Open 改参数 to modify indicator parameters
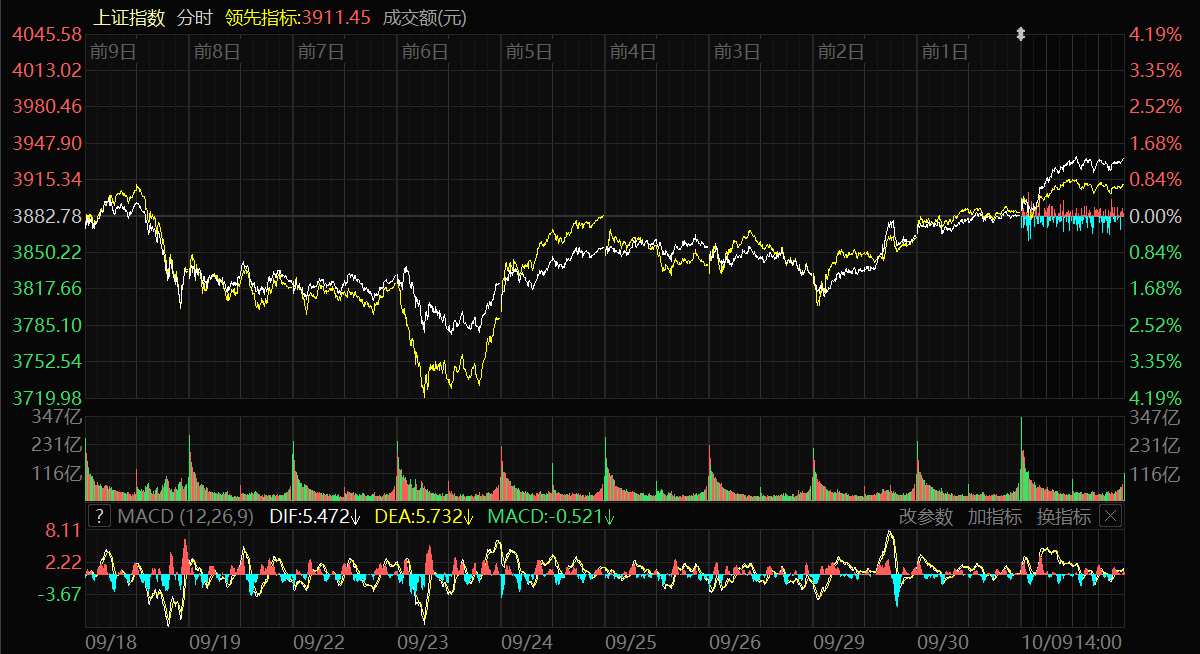This screenshot has height=654, width=1200. (927, 516)
